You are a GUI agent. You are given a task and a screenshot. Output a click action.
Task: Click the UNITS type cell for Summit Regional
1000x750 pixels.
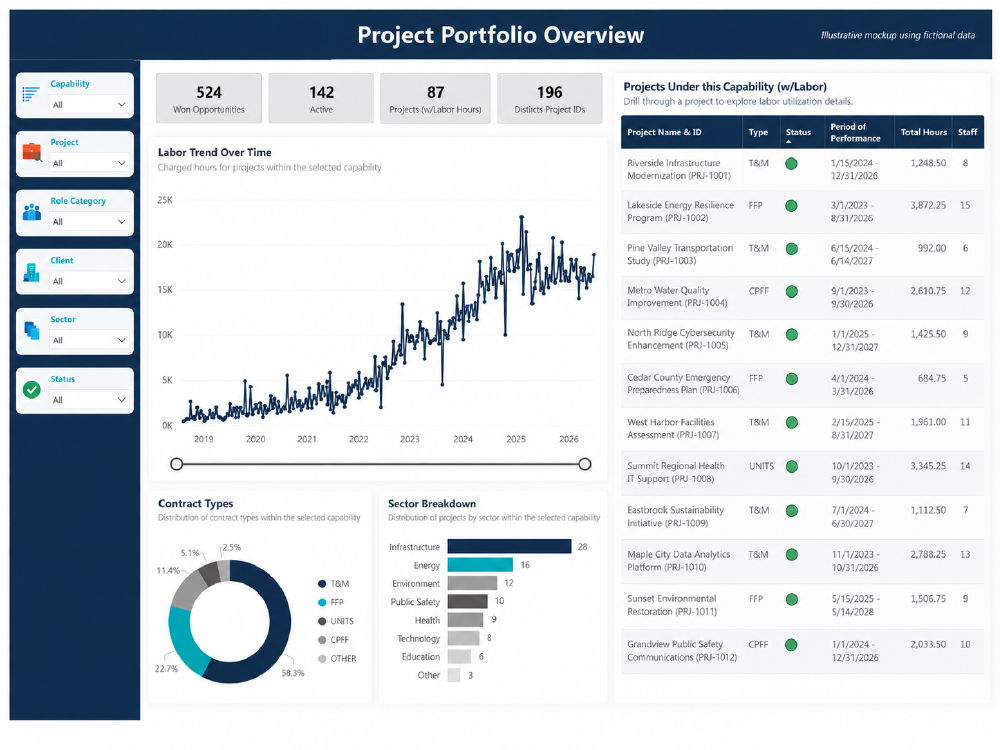tap(761, 466)
